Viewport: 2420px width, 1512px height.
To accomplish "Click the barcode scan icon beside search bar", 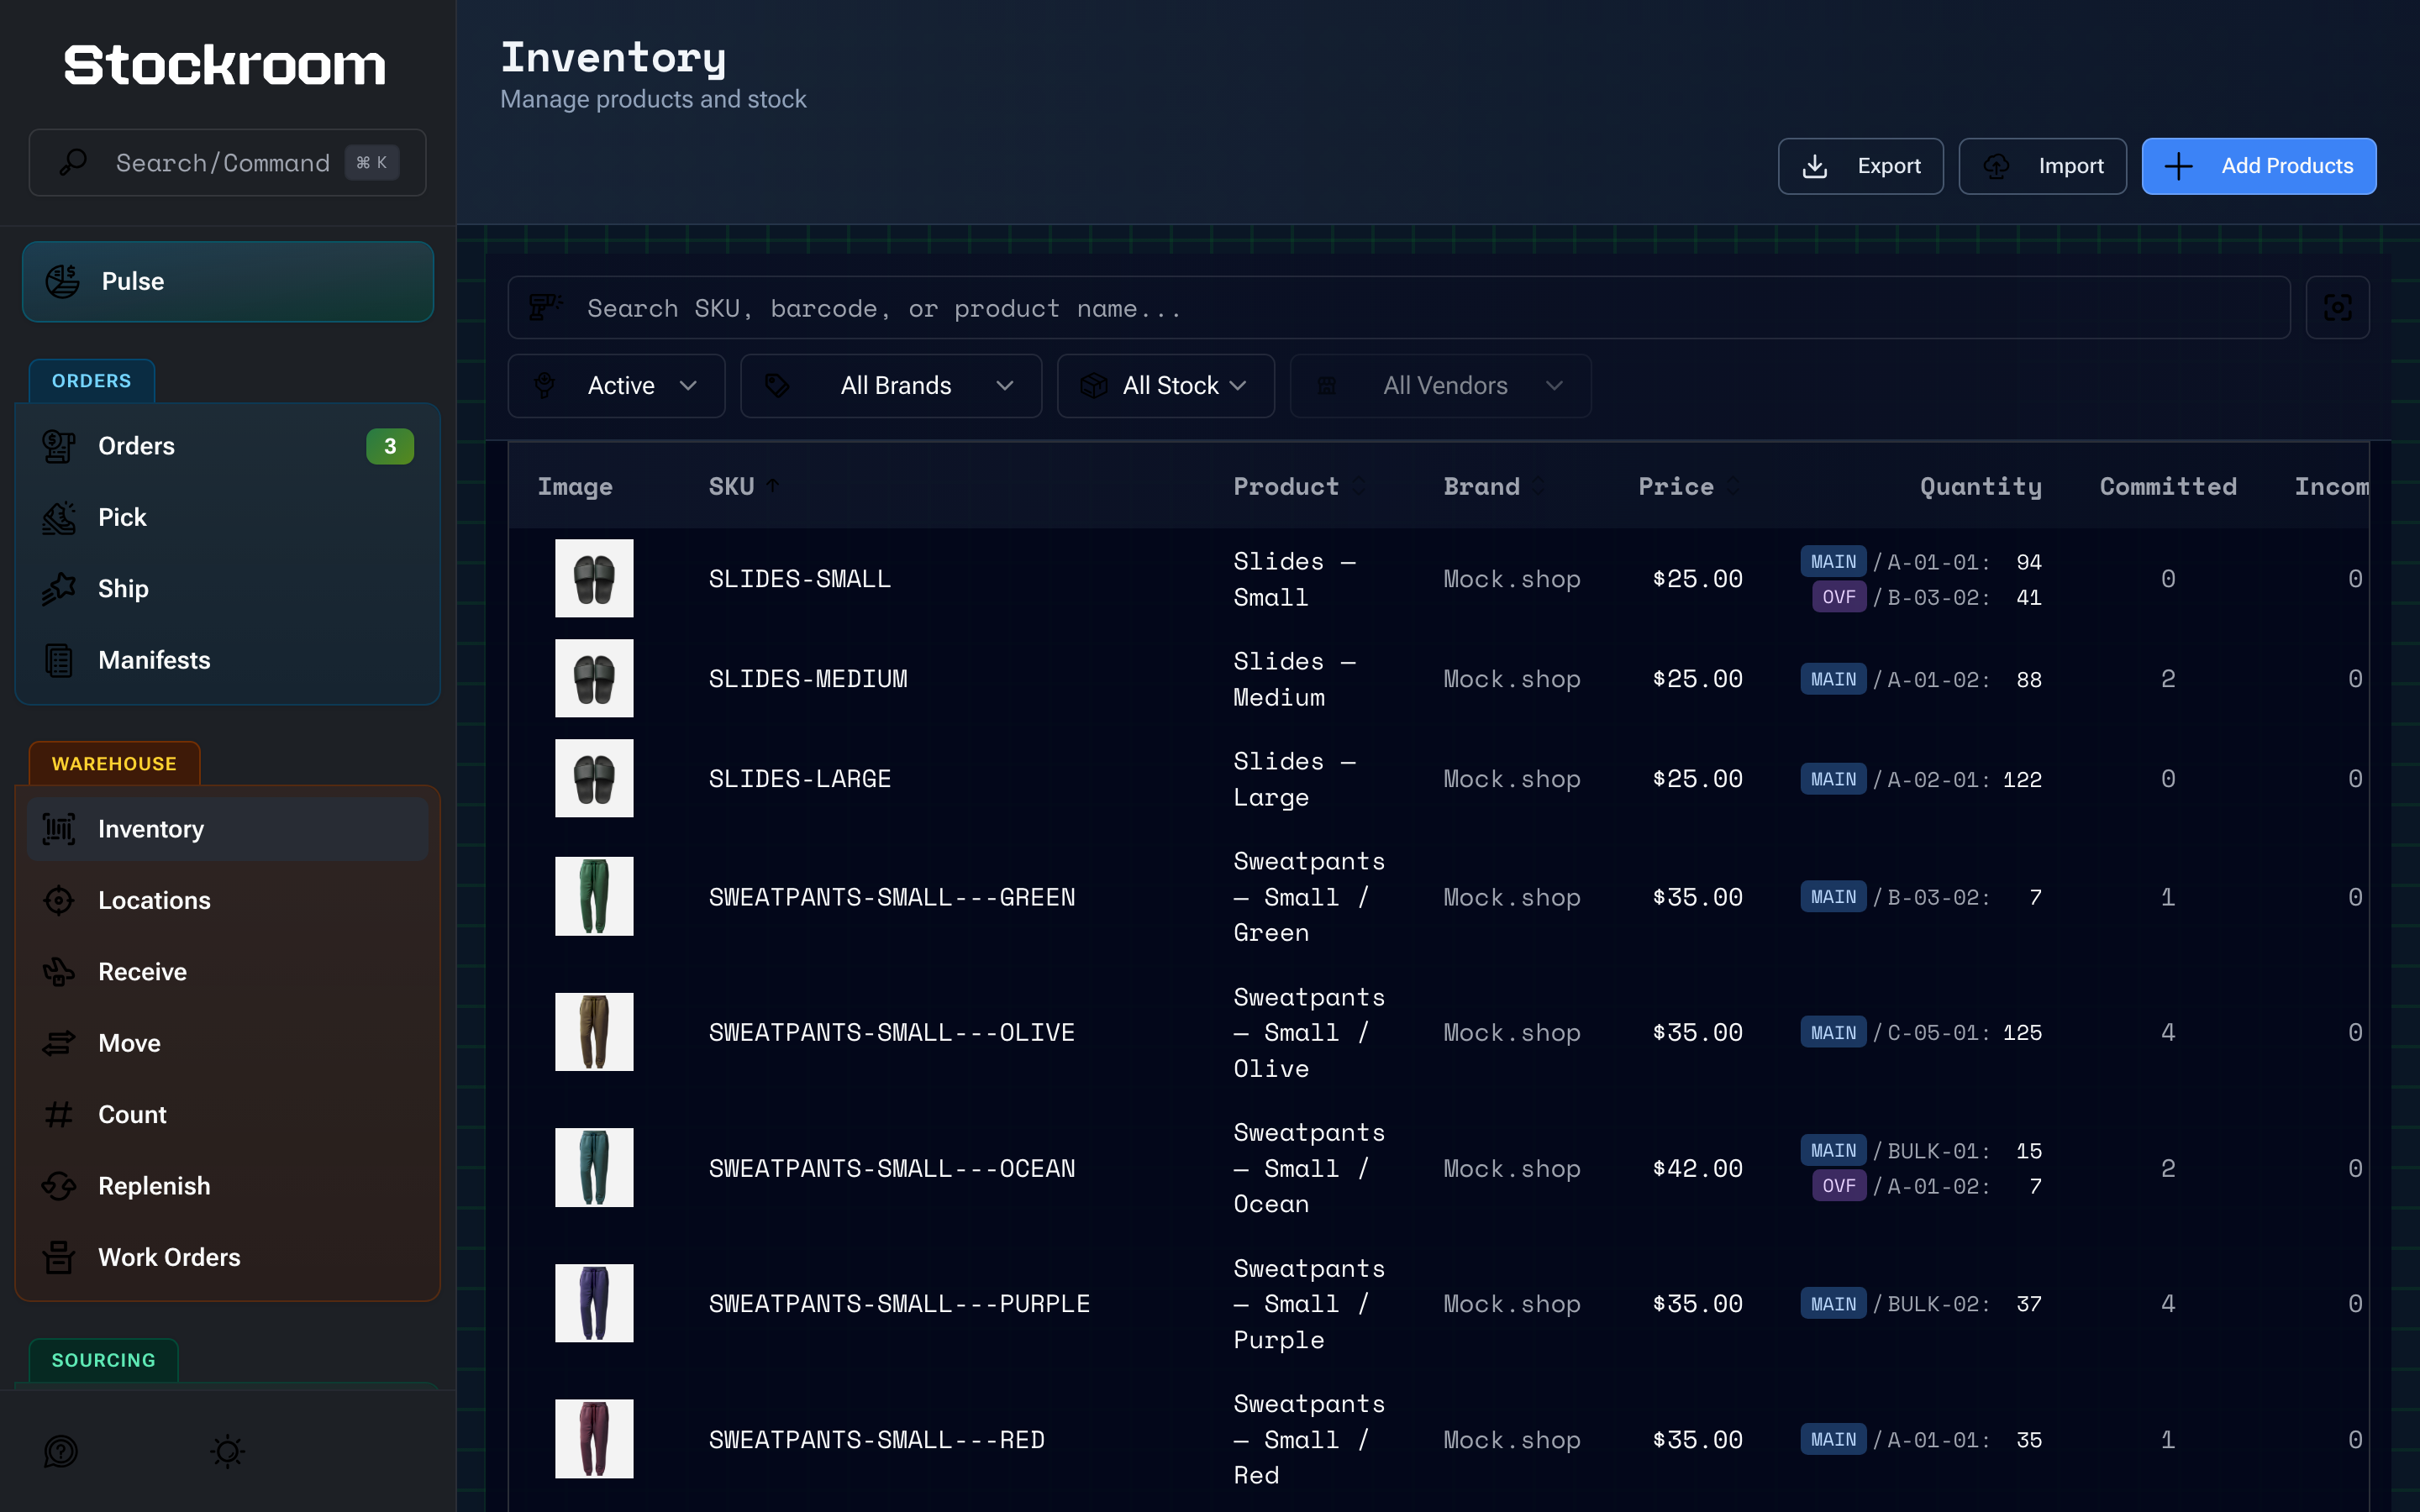I will pos(2337,307).
